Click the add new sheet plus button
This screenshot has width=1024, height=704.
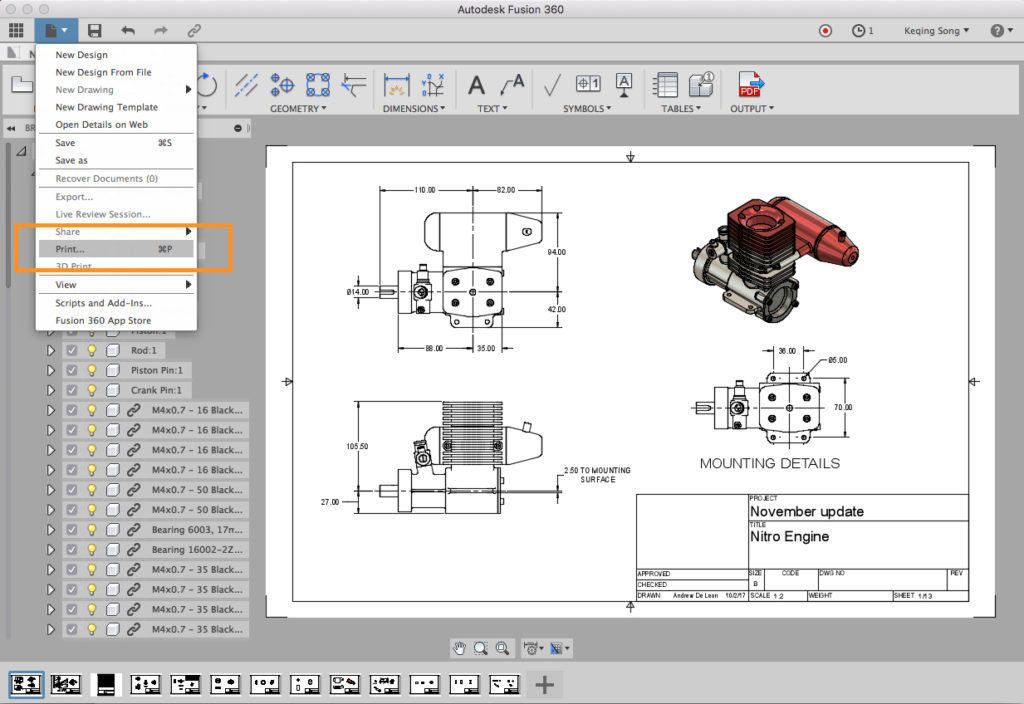[x=544, y=684]
